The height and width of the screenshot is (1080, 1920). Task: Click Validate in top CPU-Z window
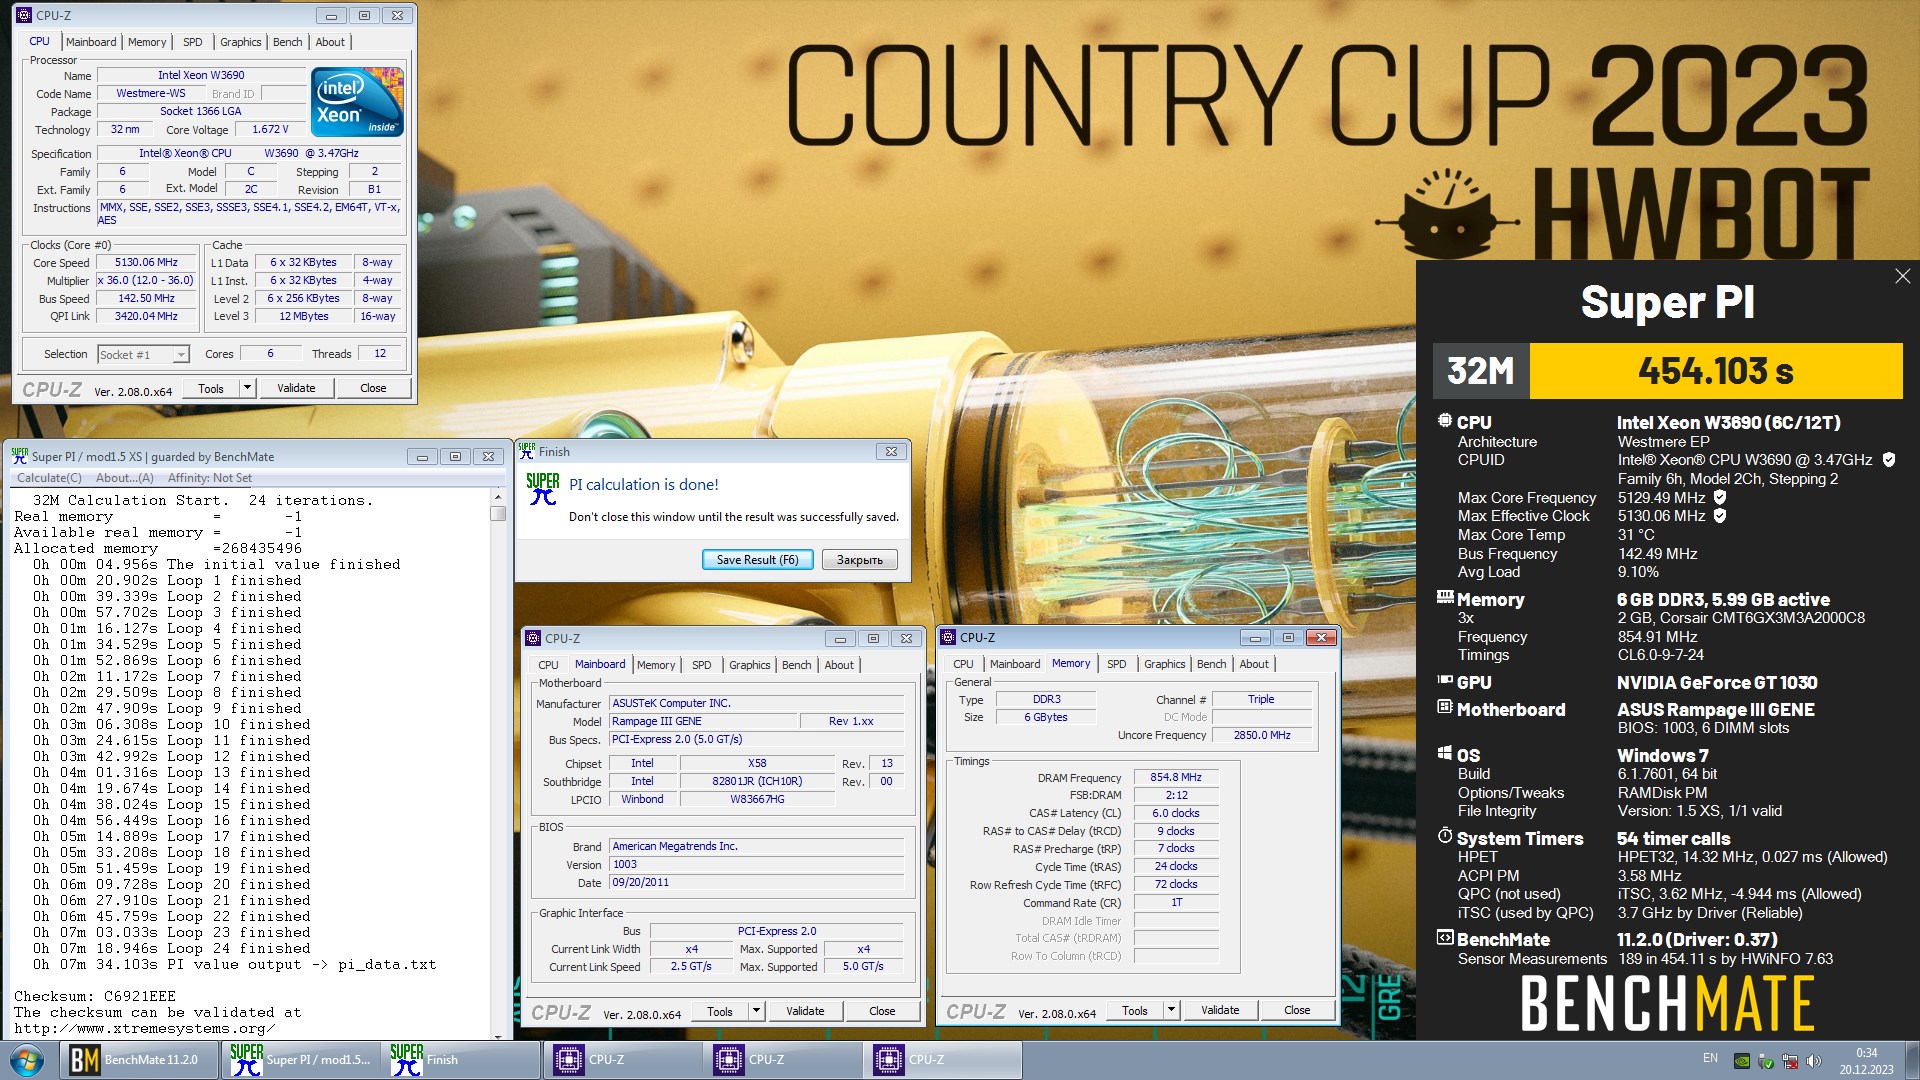pos(296,388)
